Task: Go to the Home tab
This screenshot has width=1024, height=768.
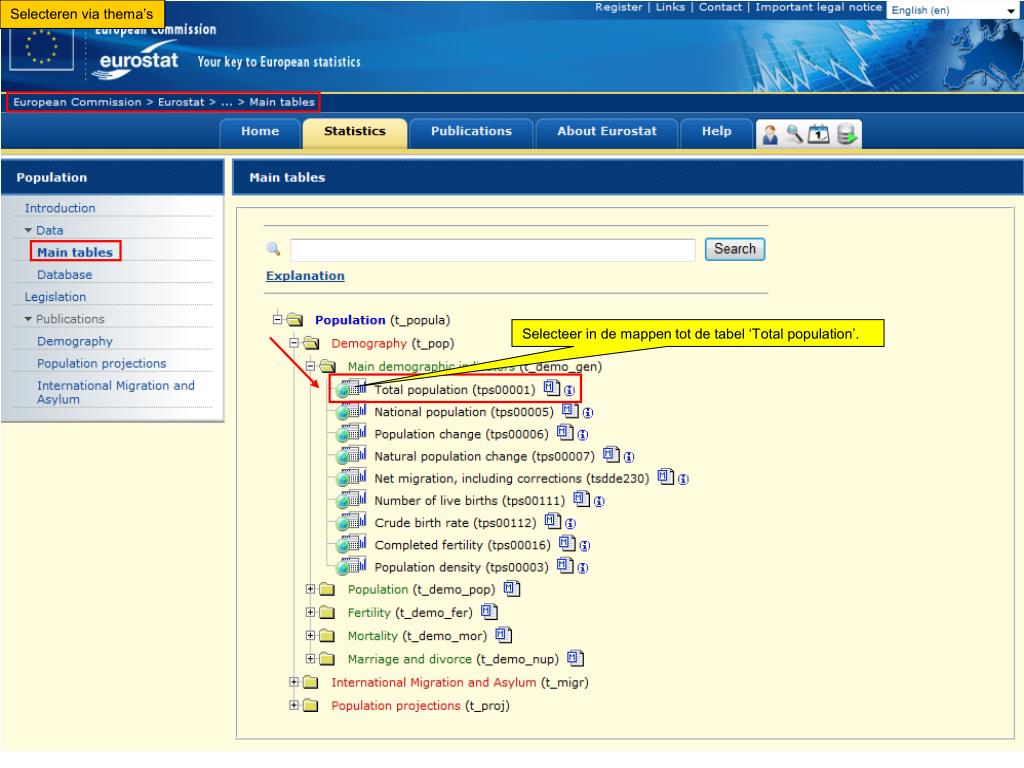Action: coord(260,131)
